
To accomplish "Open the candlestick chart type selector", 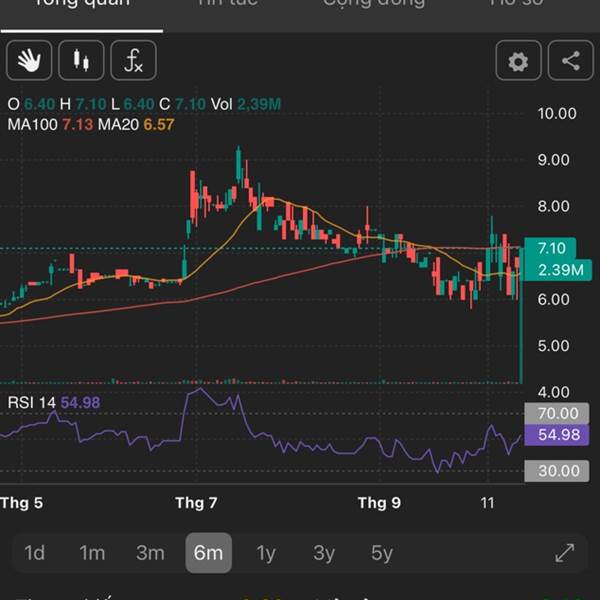I will tap(81, 60).
